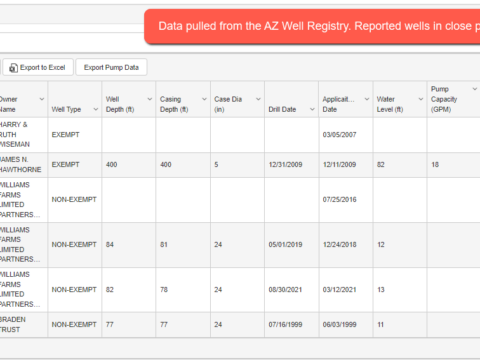Open the Drill Date column menu chevron

click(x=312, y=109)
